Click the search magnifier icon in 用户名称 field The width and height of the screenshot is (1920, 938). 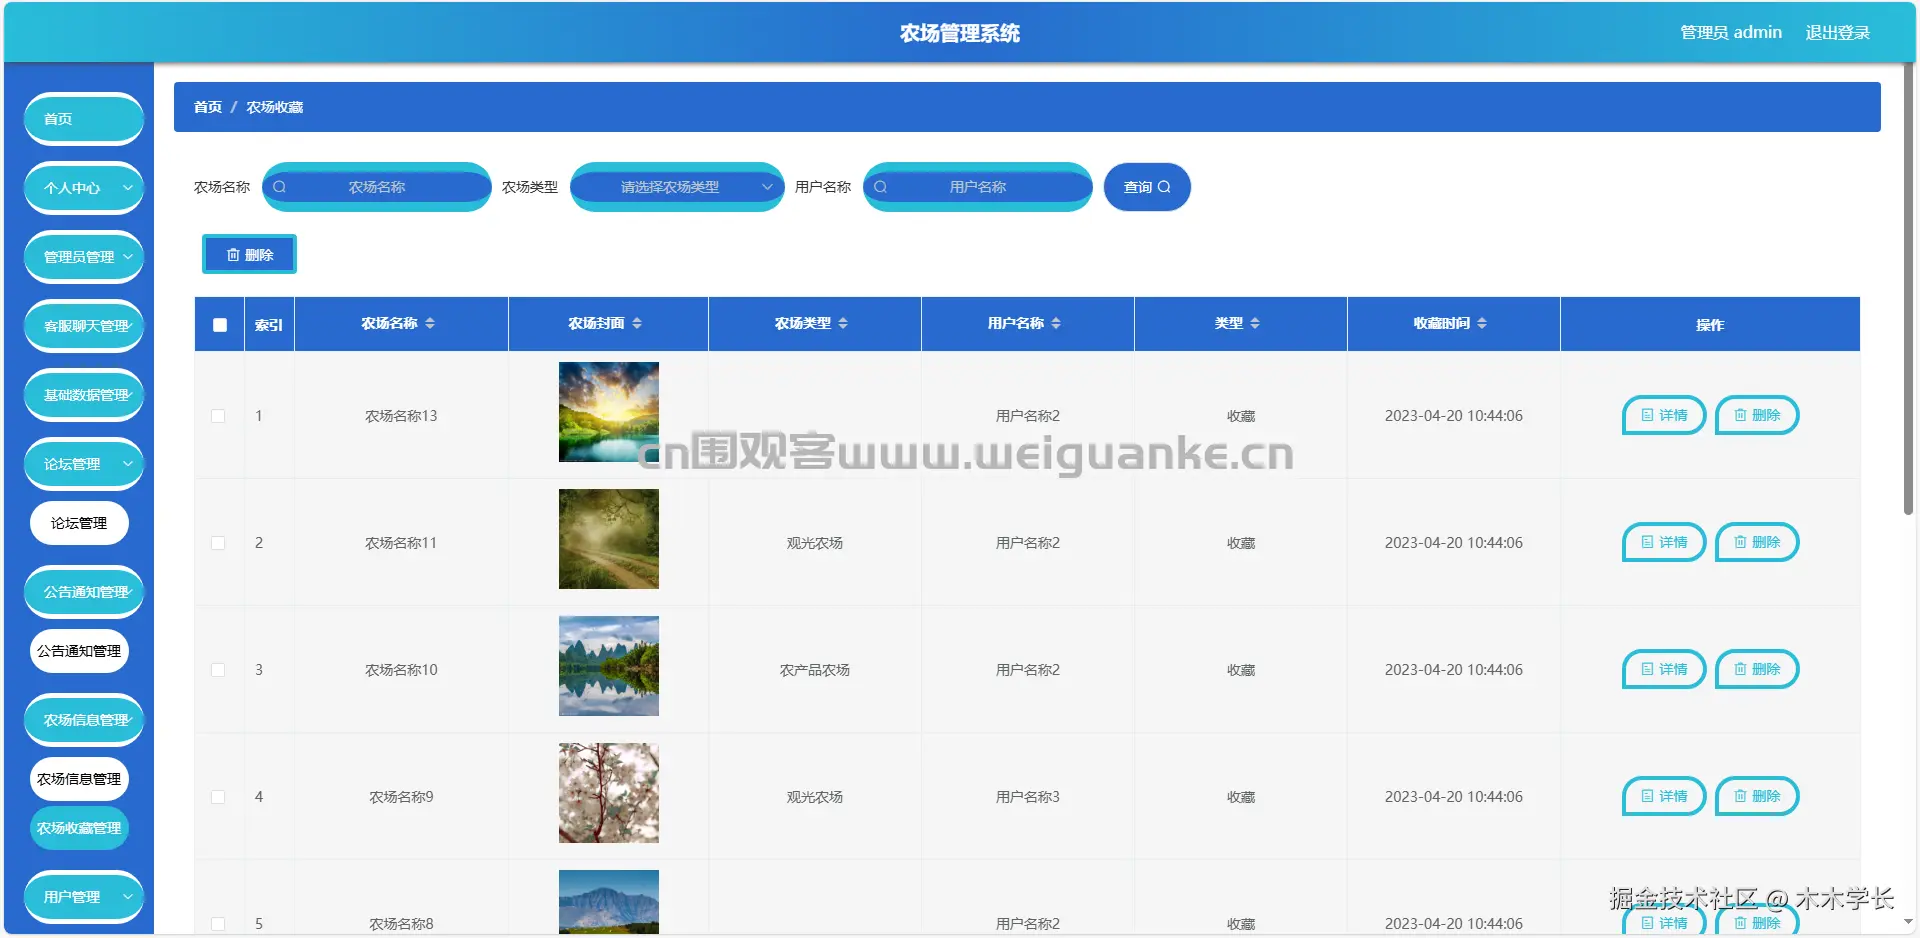point(881,187)
